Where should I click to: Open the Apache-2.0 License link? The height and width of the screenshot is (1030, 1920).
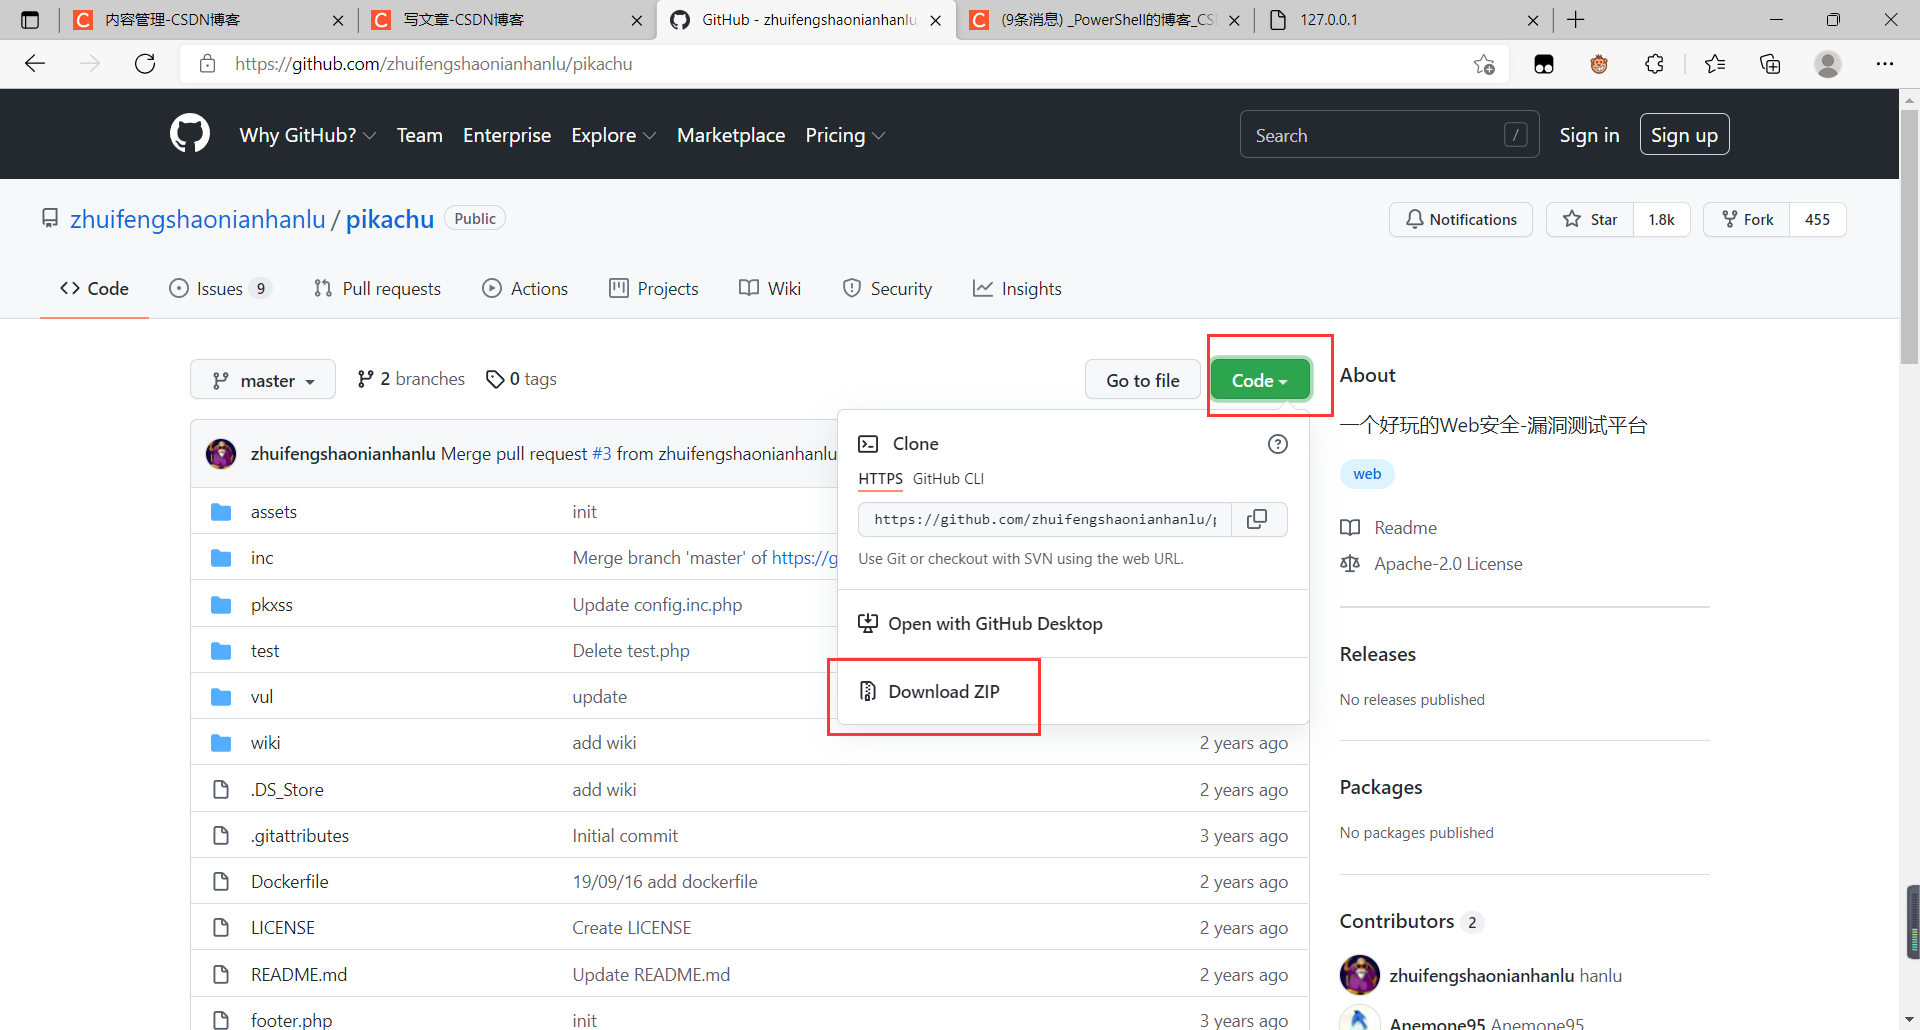pos(1448,564)
